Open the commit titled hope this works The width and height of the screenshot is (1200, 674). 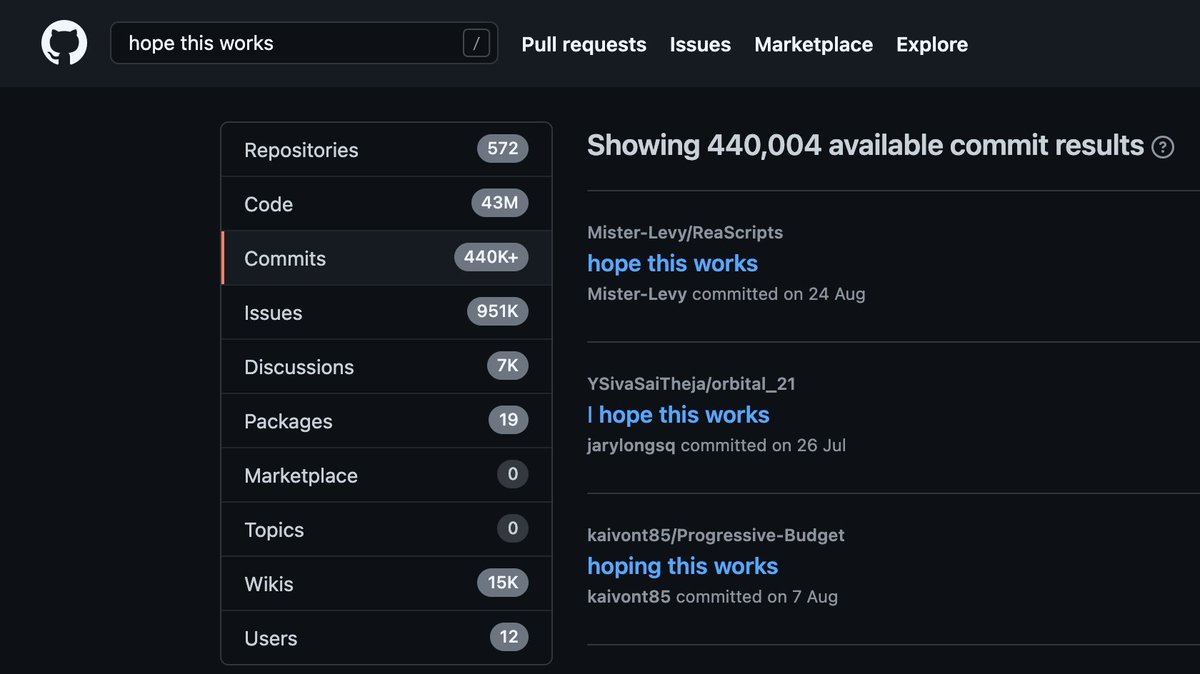pyautogui.click(x=672, y=263)
